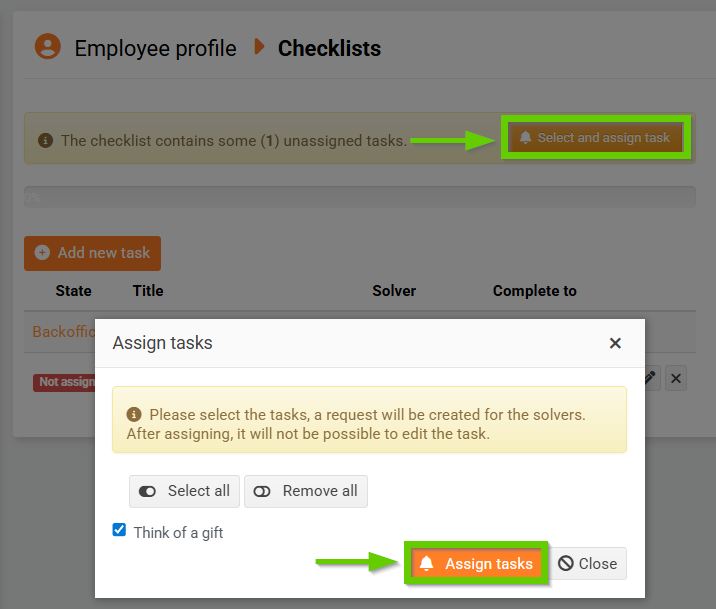Confirm with the orange Assign tasks button
The width and height of the screenshot is (716, 609).
[476, 564]
